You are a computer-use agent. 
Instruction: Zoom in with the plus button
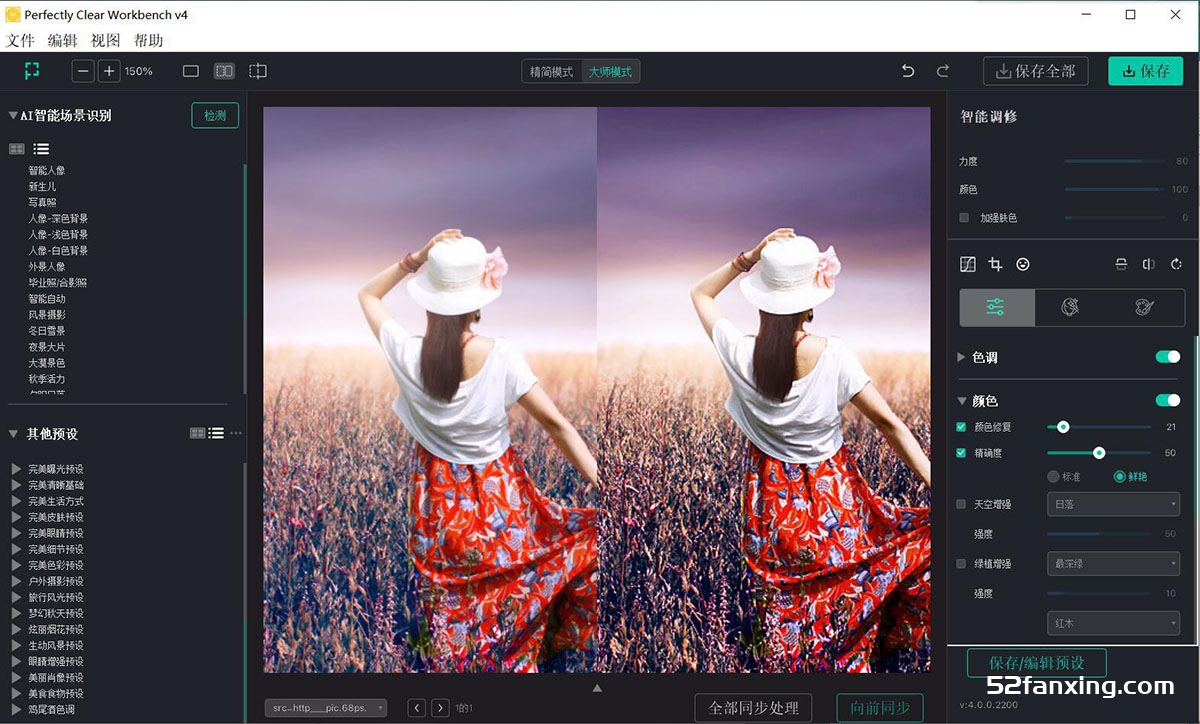109,71
